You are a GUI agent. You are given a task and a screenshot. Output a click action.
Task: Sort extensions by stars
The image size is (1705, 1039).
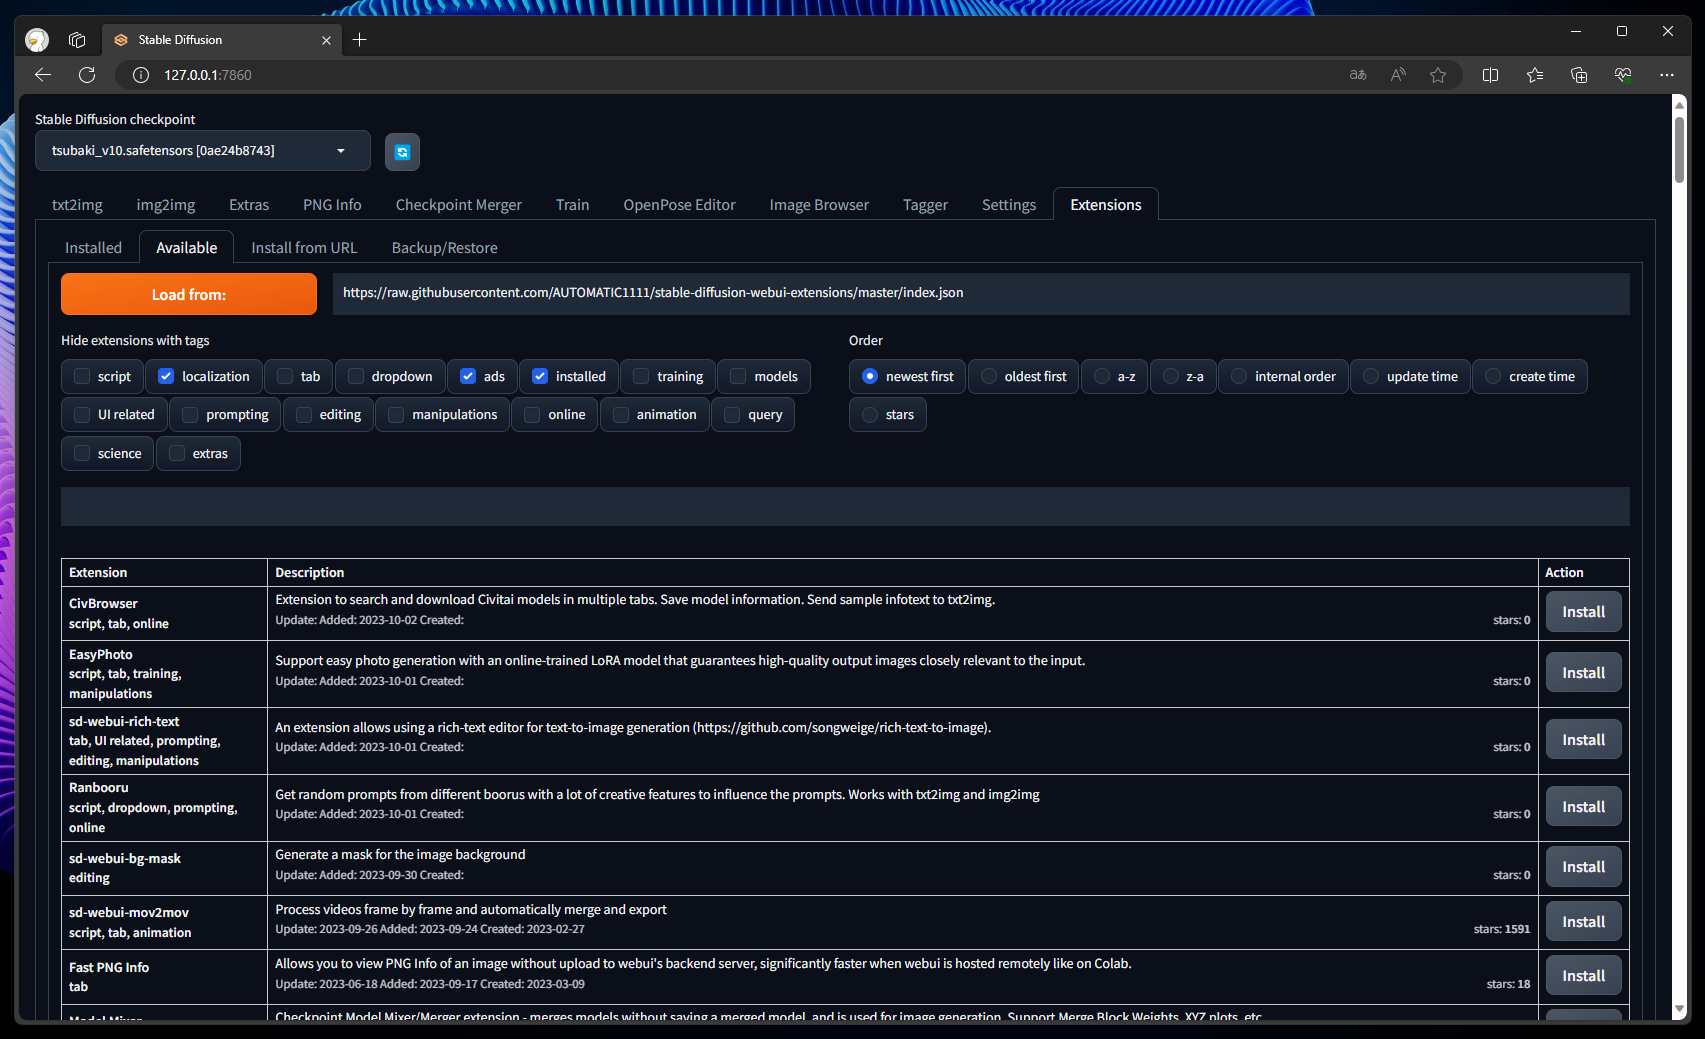pyautogui.click(x=870, y=415)
